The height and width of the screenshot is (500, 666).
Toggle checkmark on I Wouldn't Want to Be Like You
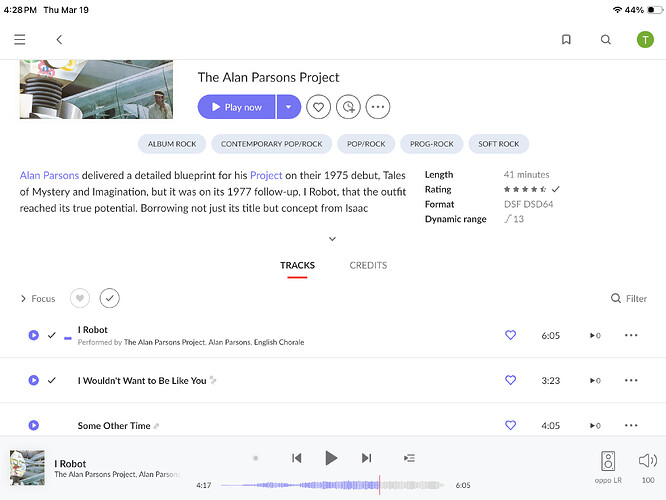tap(52, 380)
